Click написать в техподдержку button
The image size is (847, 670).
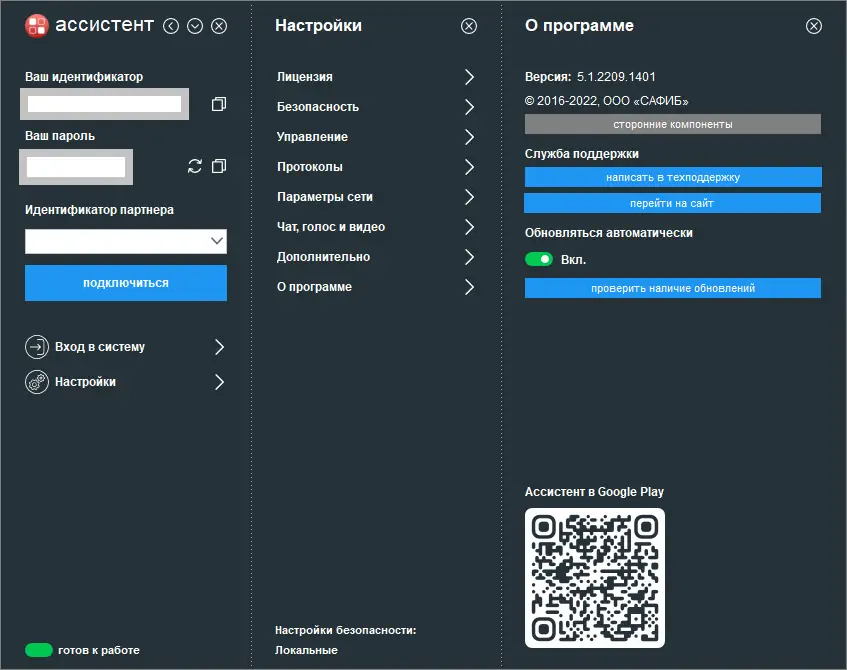click(x=672, y=177)
